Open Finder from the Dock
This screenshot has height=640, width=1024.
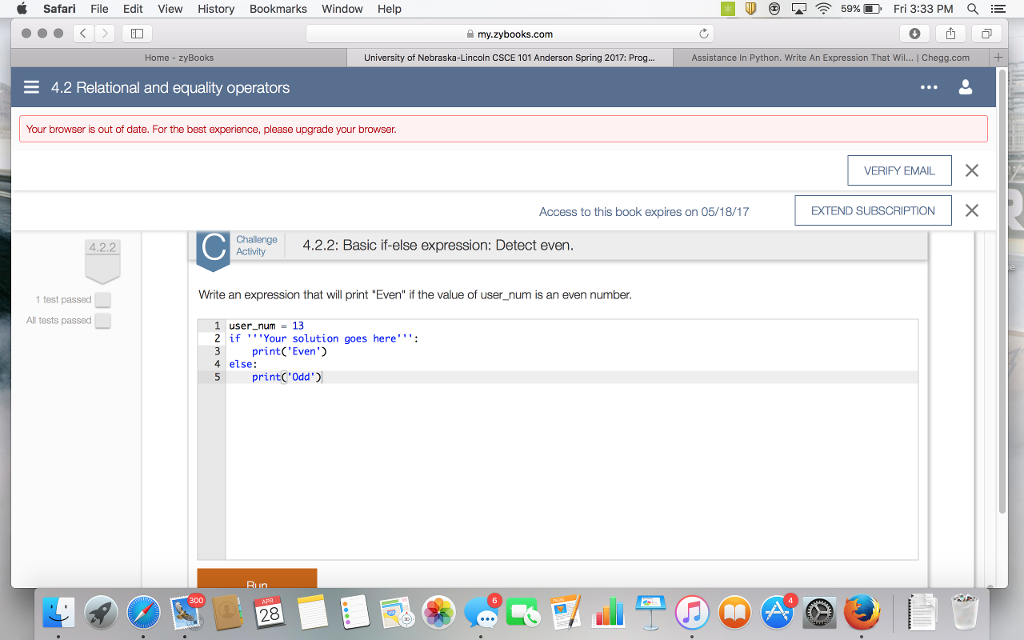[59, 613]
